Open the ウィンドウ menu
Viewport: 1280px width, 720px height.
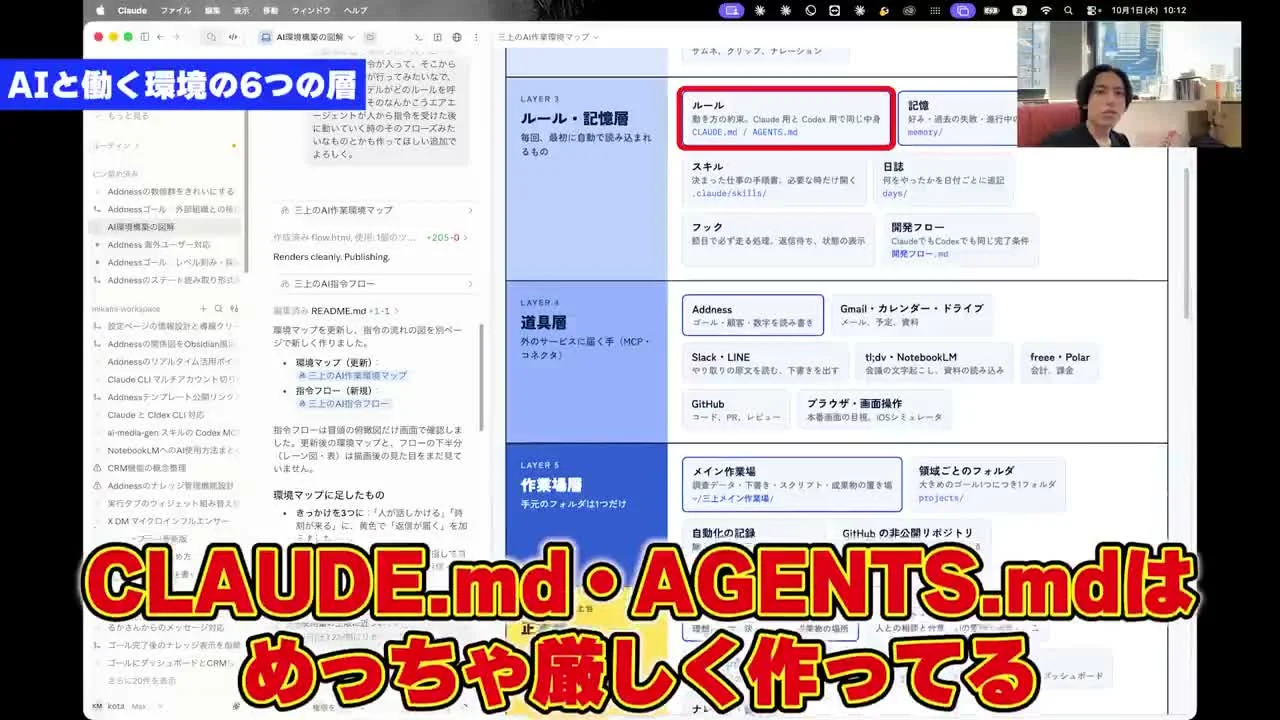click(x=311, y=10)
